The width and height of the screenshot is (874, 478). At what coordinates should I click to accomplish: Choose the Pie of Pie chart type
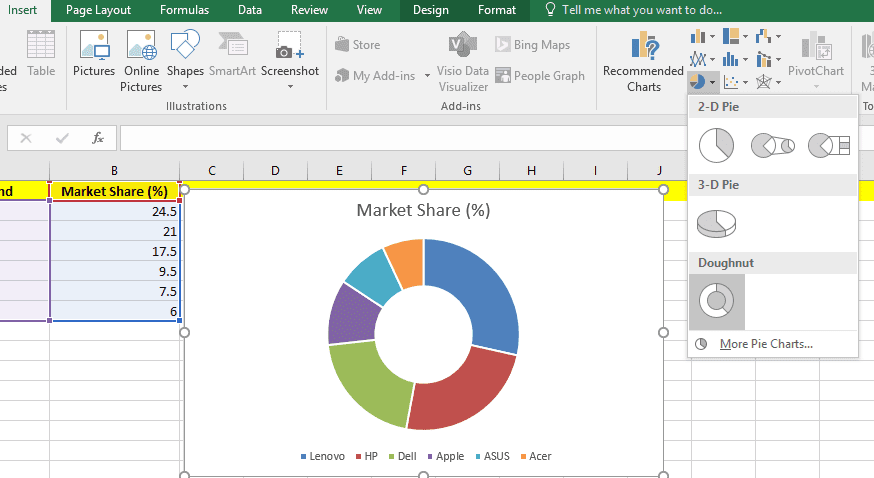772,146
